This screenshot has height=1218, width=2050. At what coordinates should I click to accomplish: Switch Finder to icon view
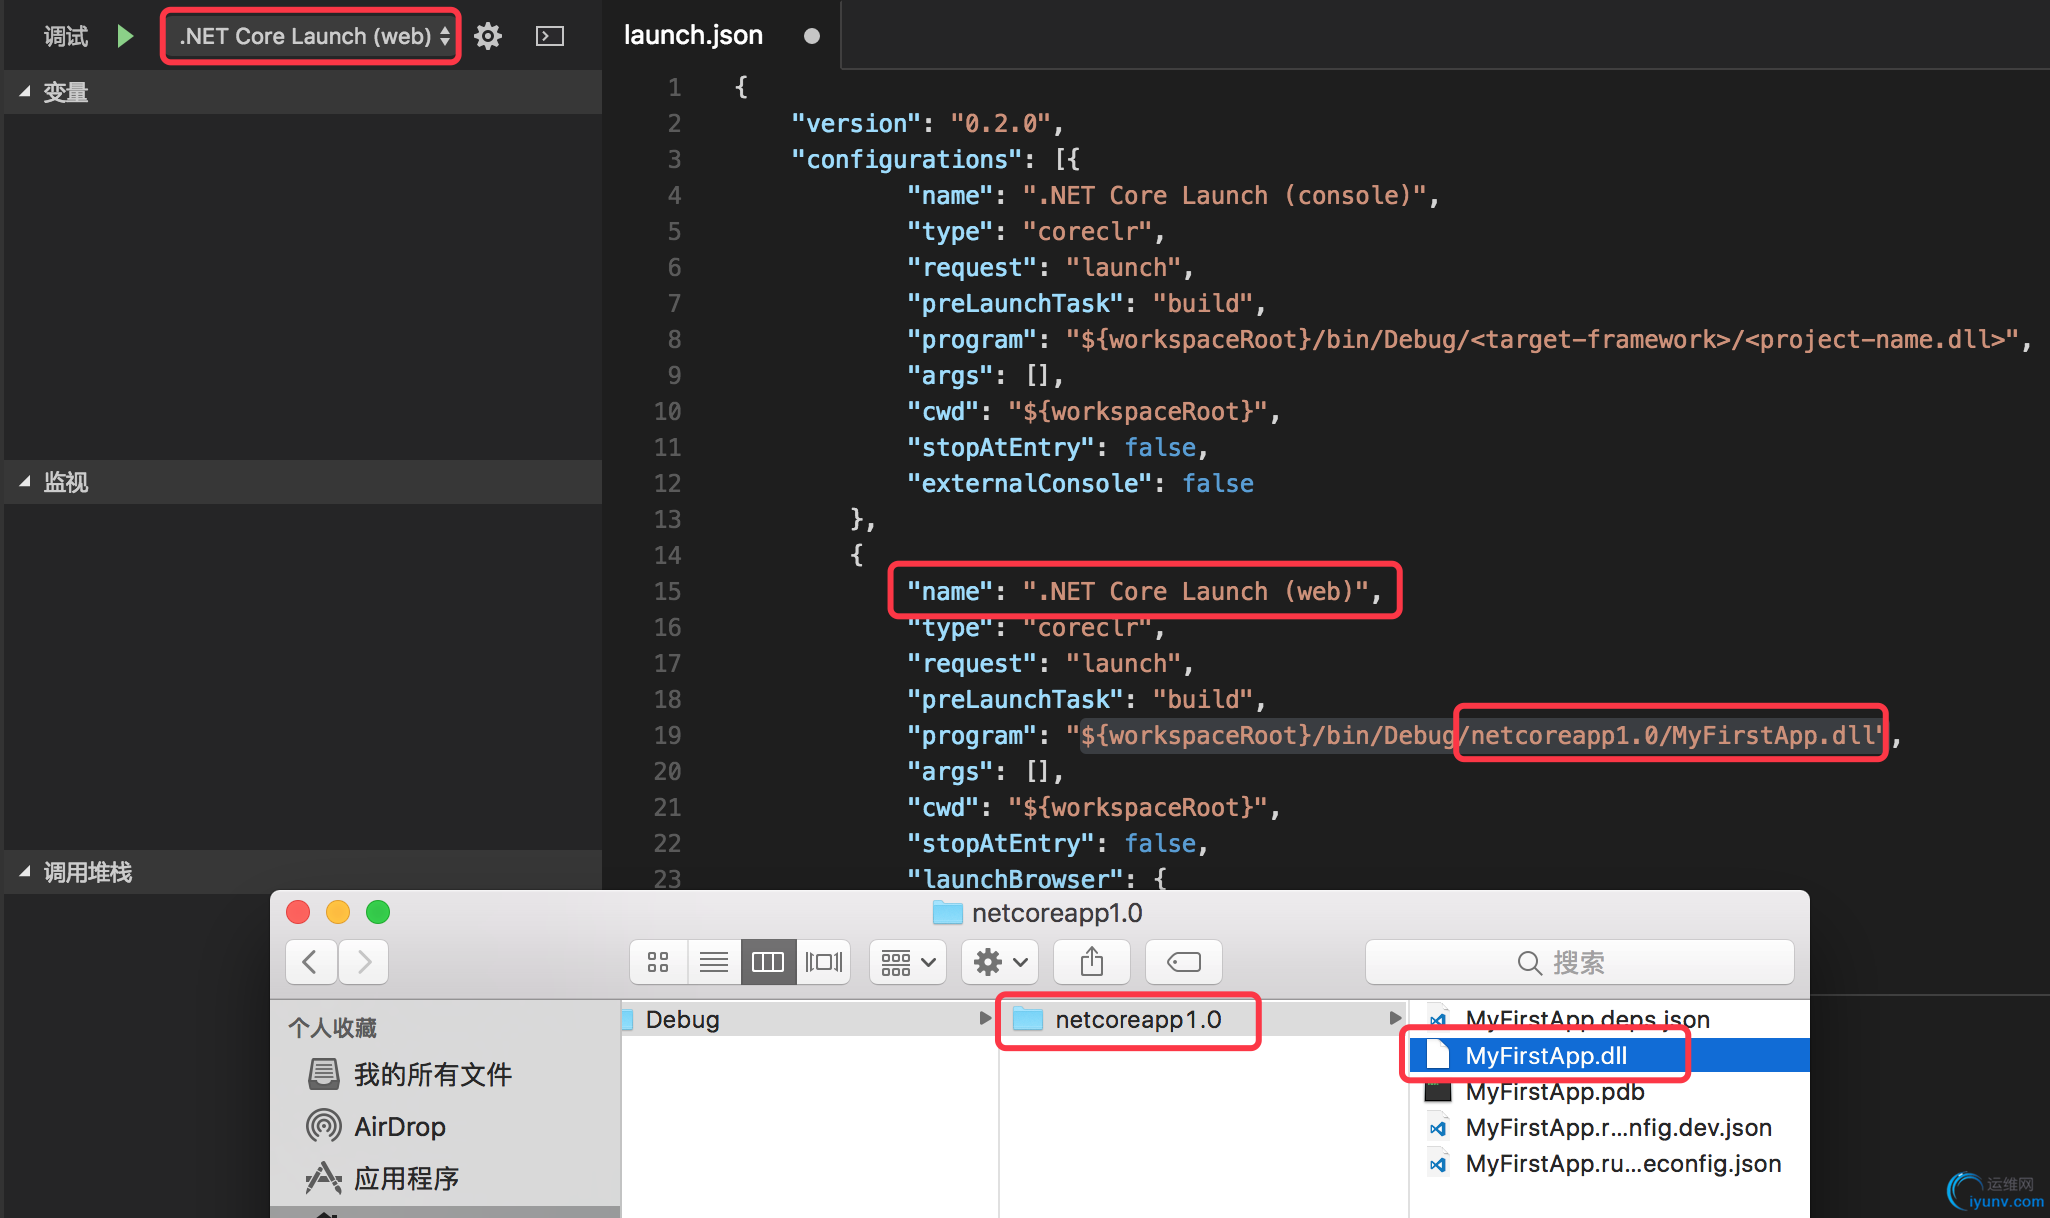[x=658, y=962]
